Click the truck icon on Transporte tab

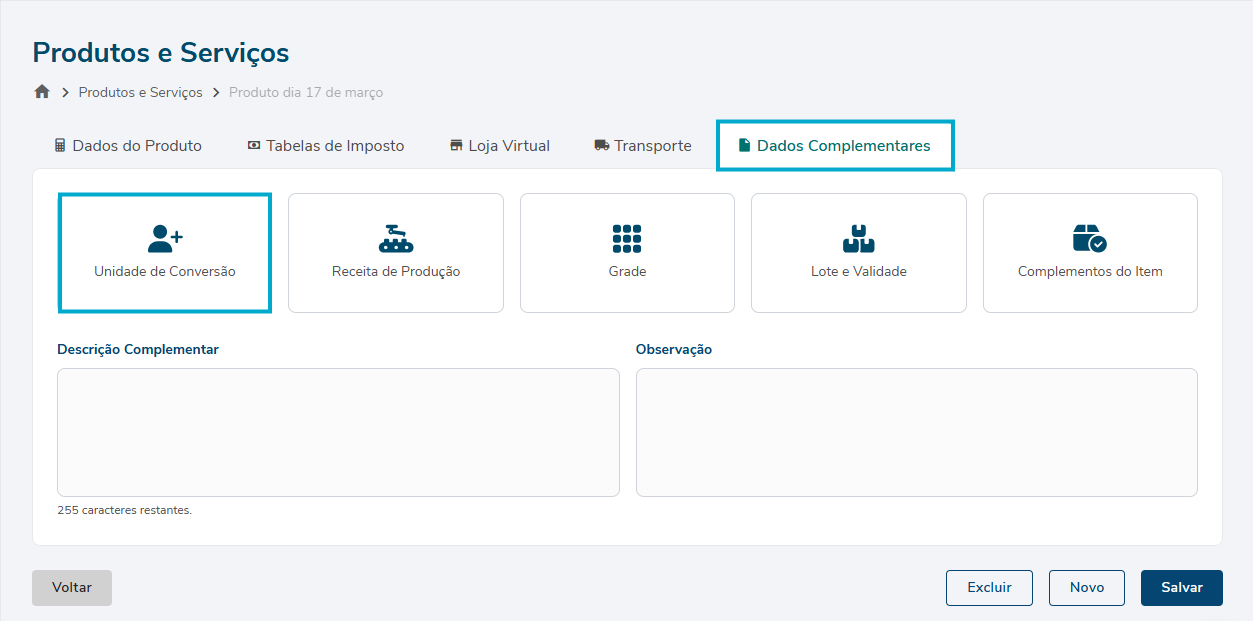tap(601, 146)
